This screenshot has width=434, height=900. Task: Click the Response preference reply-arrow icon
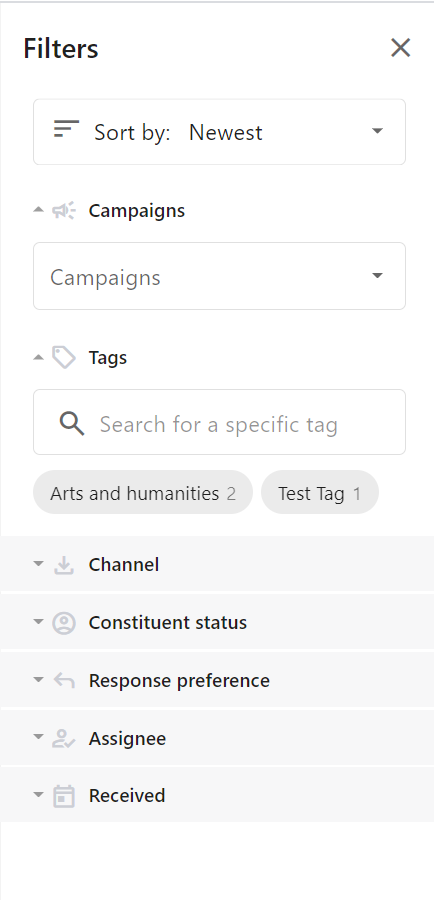point(64,680)
